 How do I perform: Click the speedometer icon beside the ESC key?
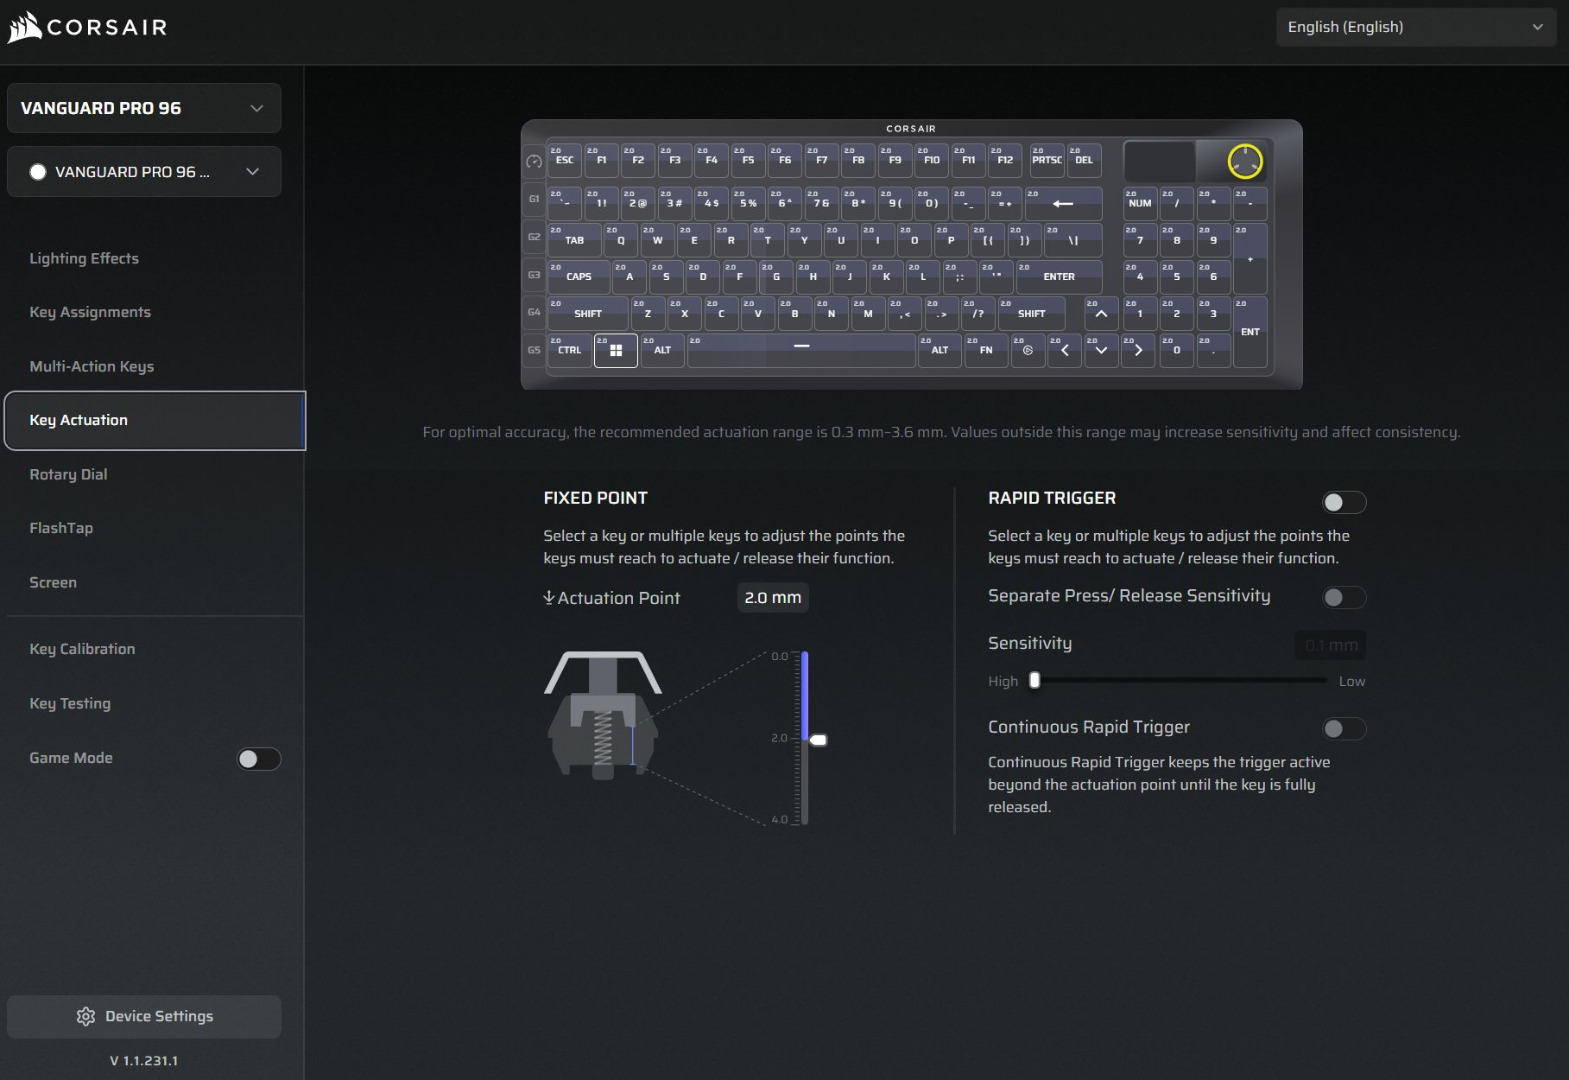(x=534, y=161)
